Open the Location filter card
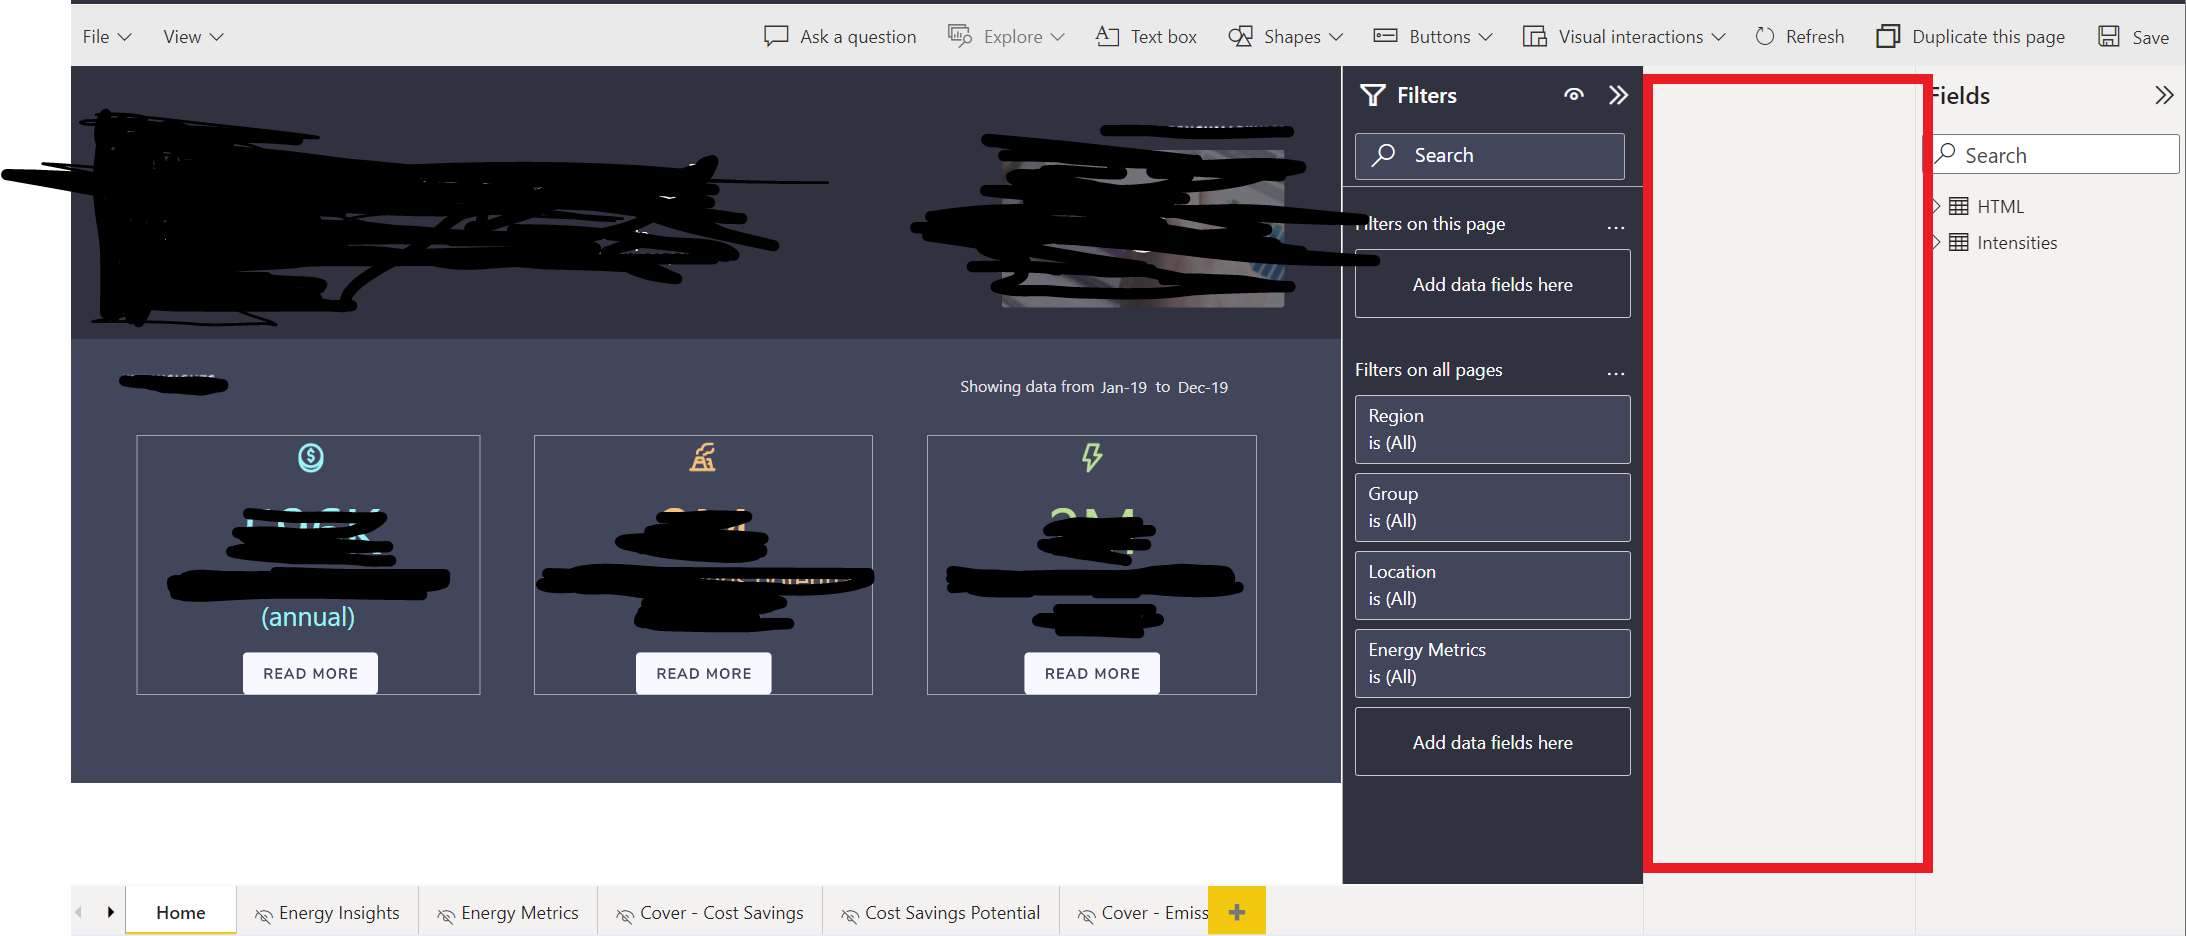 point(1493,585)
